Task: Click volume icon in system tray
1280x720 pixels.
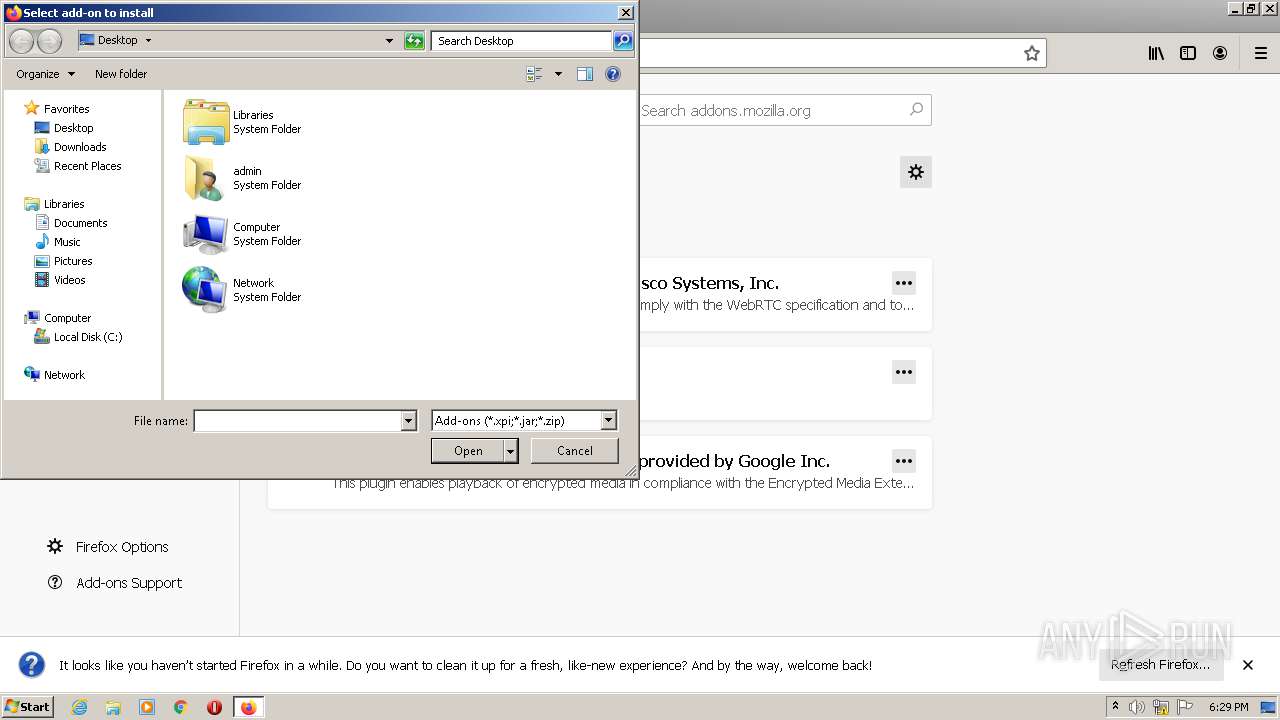Action: 1137,707
